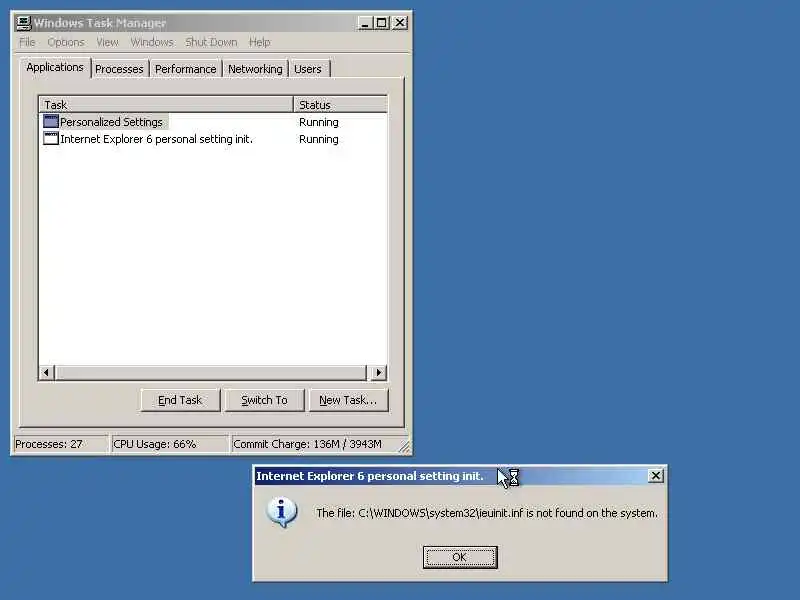Click the blue information icon in dialog
Image resolution: width=800 pixels, height=600 pixels.
tap(282, 512)
